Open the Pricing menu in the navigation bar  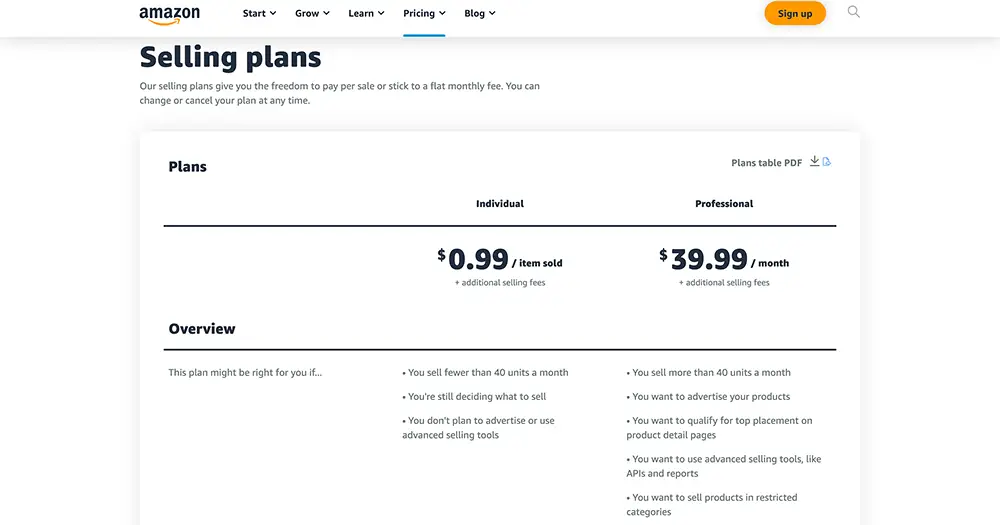click(x=424, y=13)
